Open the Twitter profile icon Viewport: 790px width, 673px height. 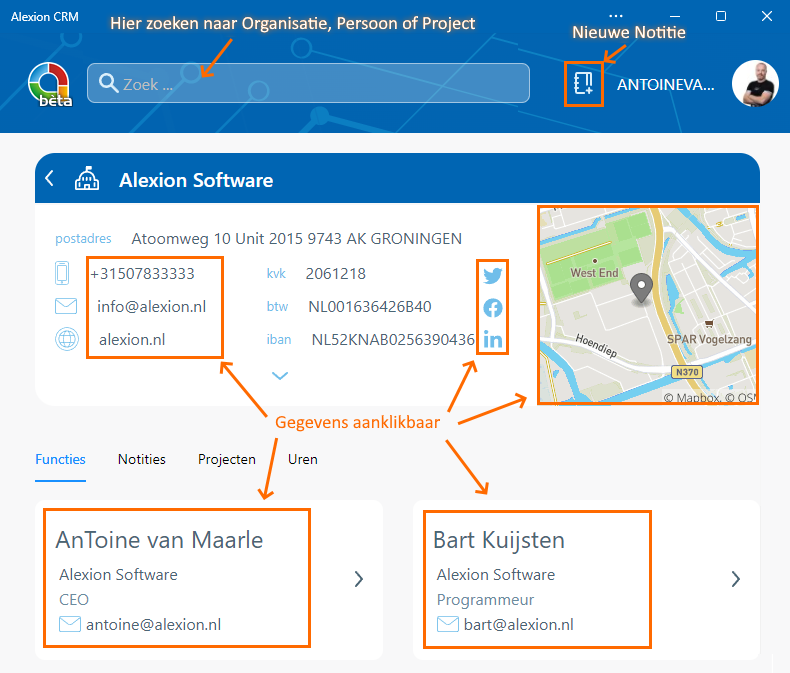493,276
